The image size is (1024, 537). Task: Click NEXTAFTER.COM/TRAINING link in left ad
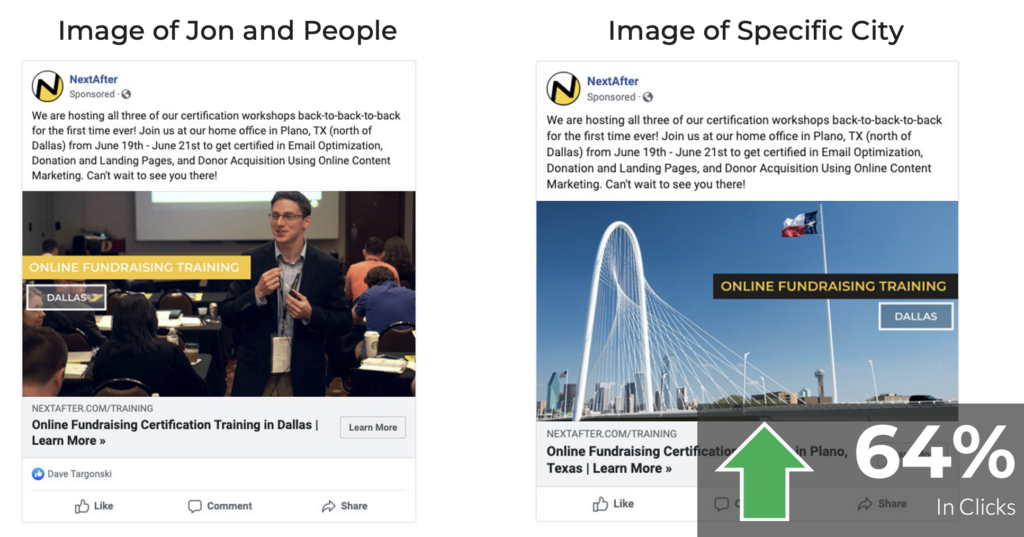coord(92,408)
